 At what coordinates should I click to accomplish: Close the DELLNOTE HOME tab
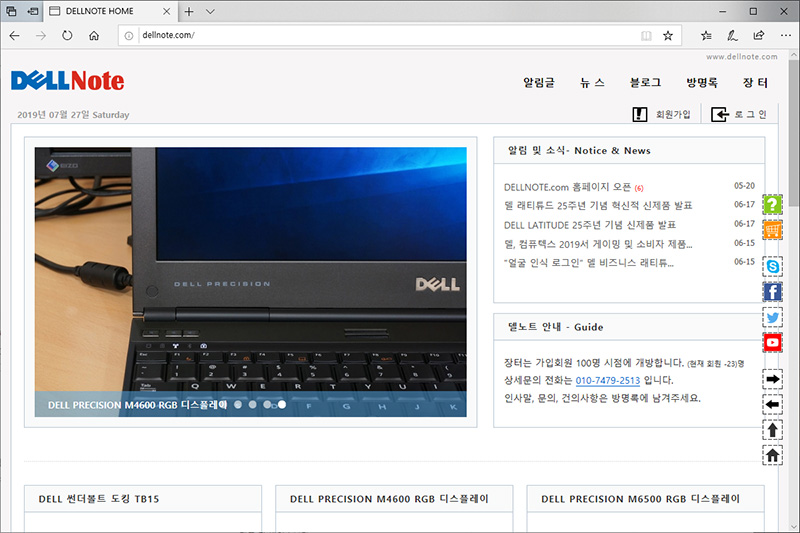coord(166,11)
